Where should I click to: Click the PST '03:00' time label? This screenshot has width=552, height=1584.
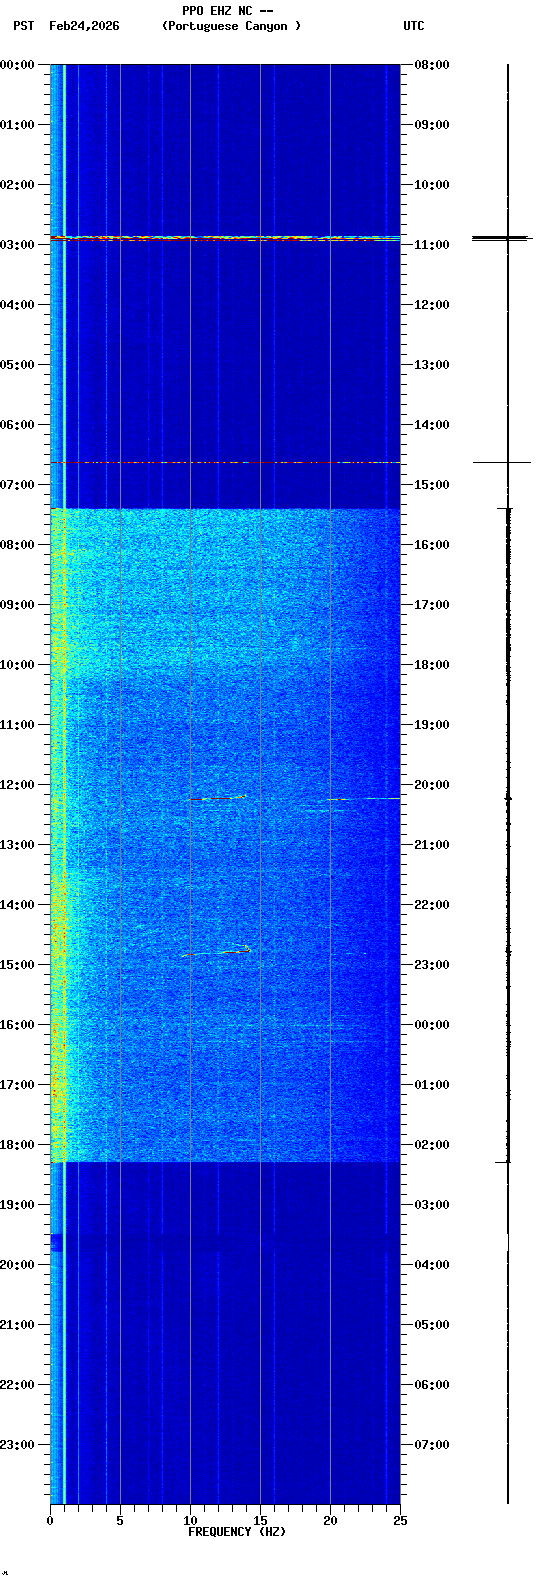17,245
